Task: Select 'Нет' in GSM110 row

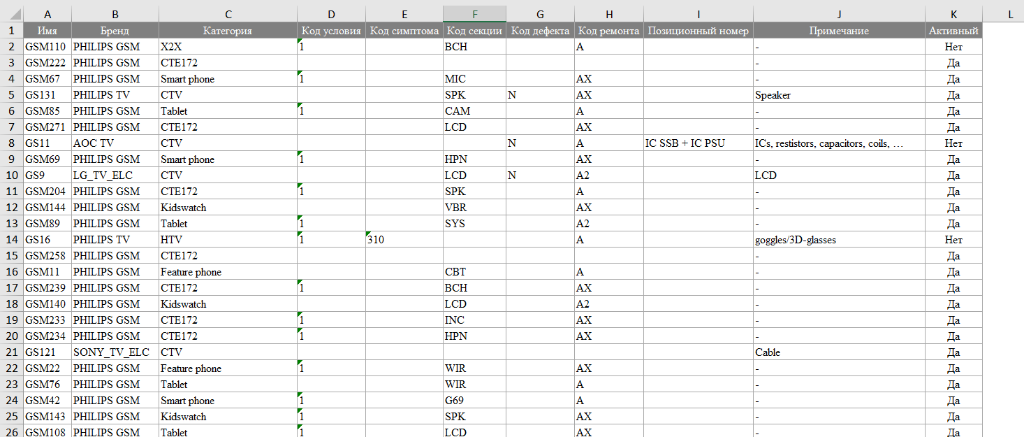Action: tap(953, 47)
